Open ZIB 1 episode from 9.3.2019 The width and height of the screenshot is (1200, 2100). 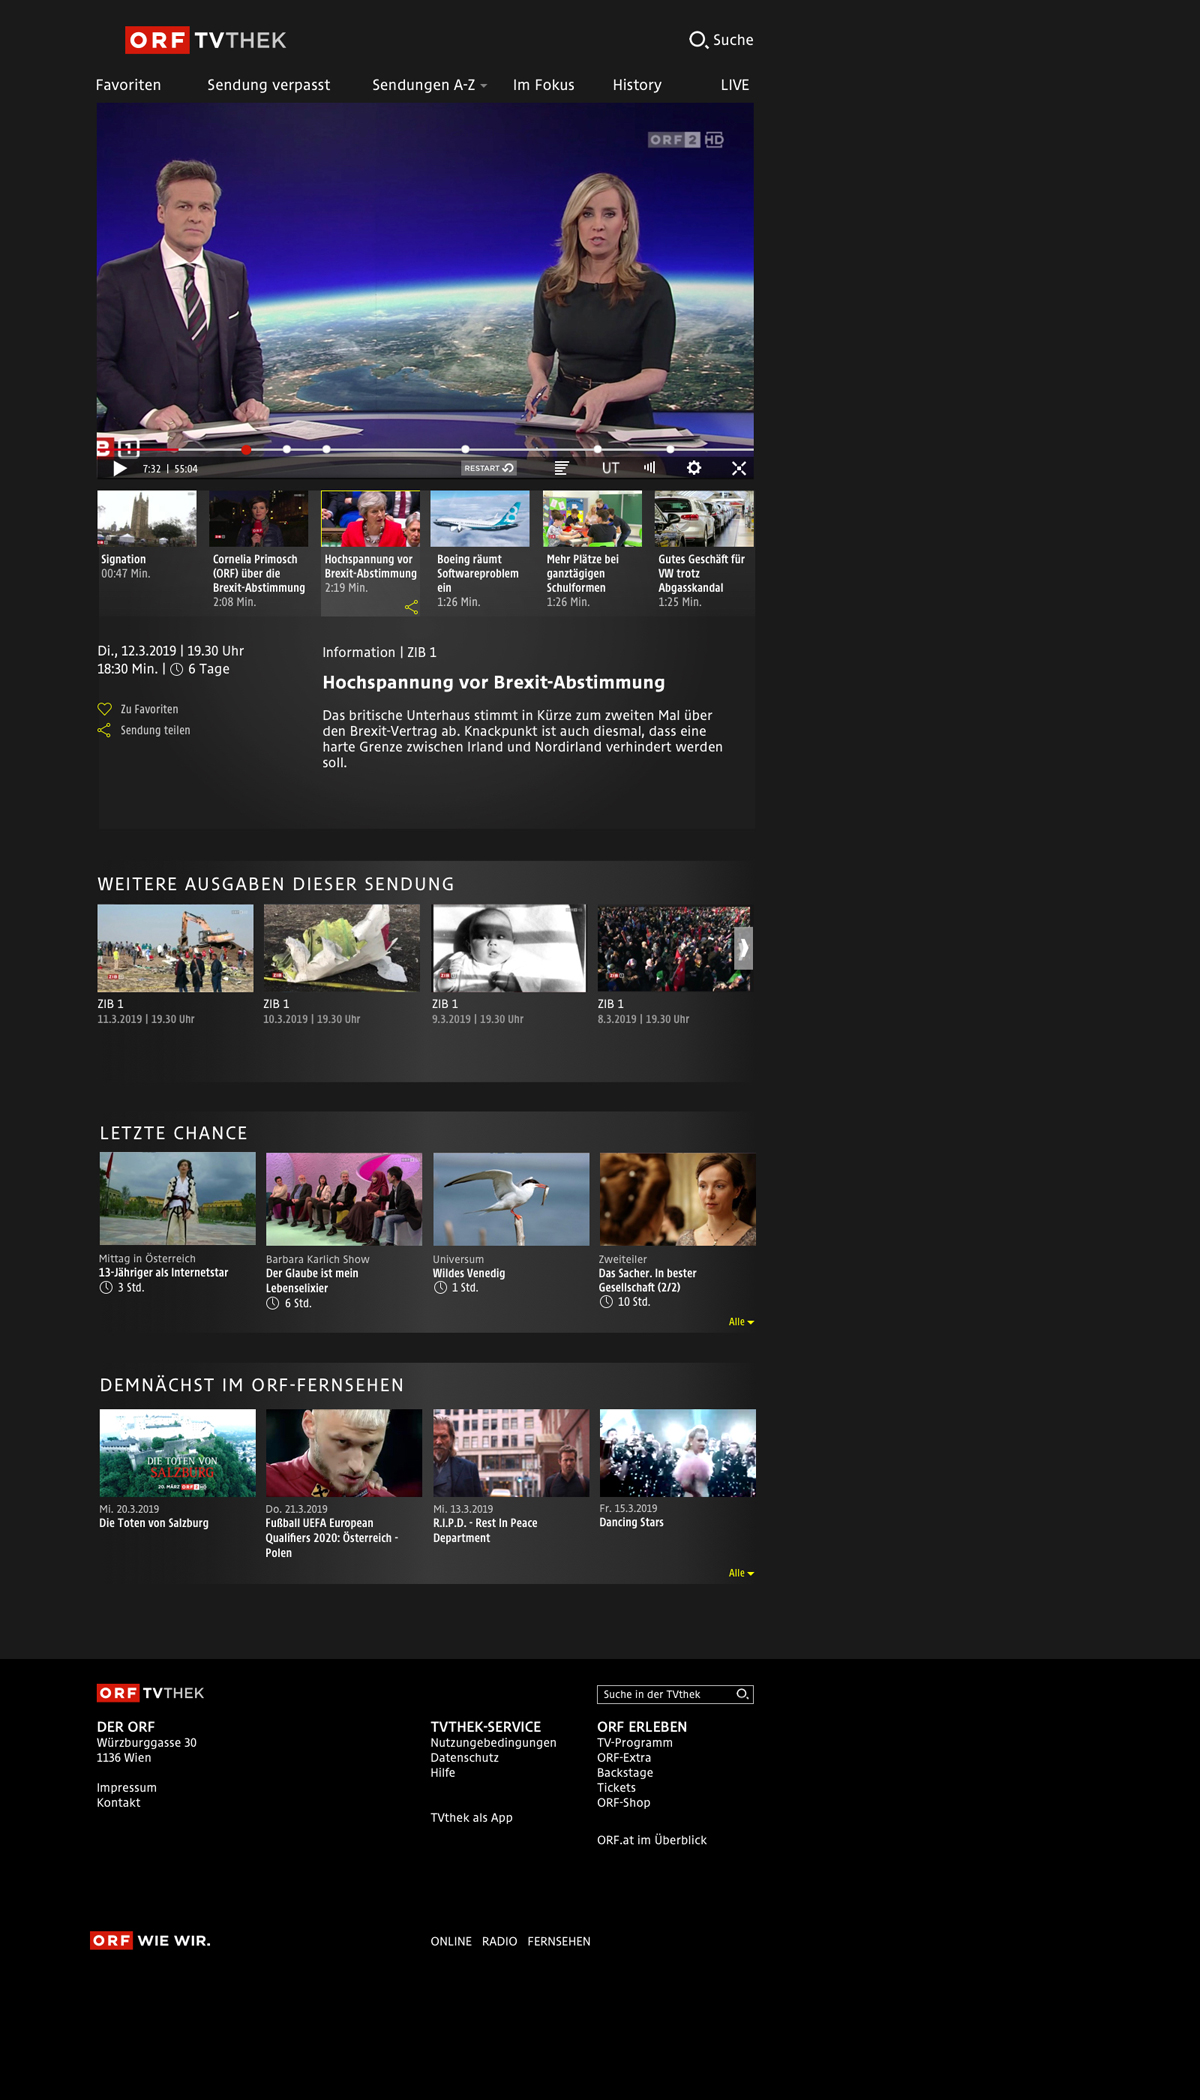coord(509,948)
